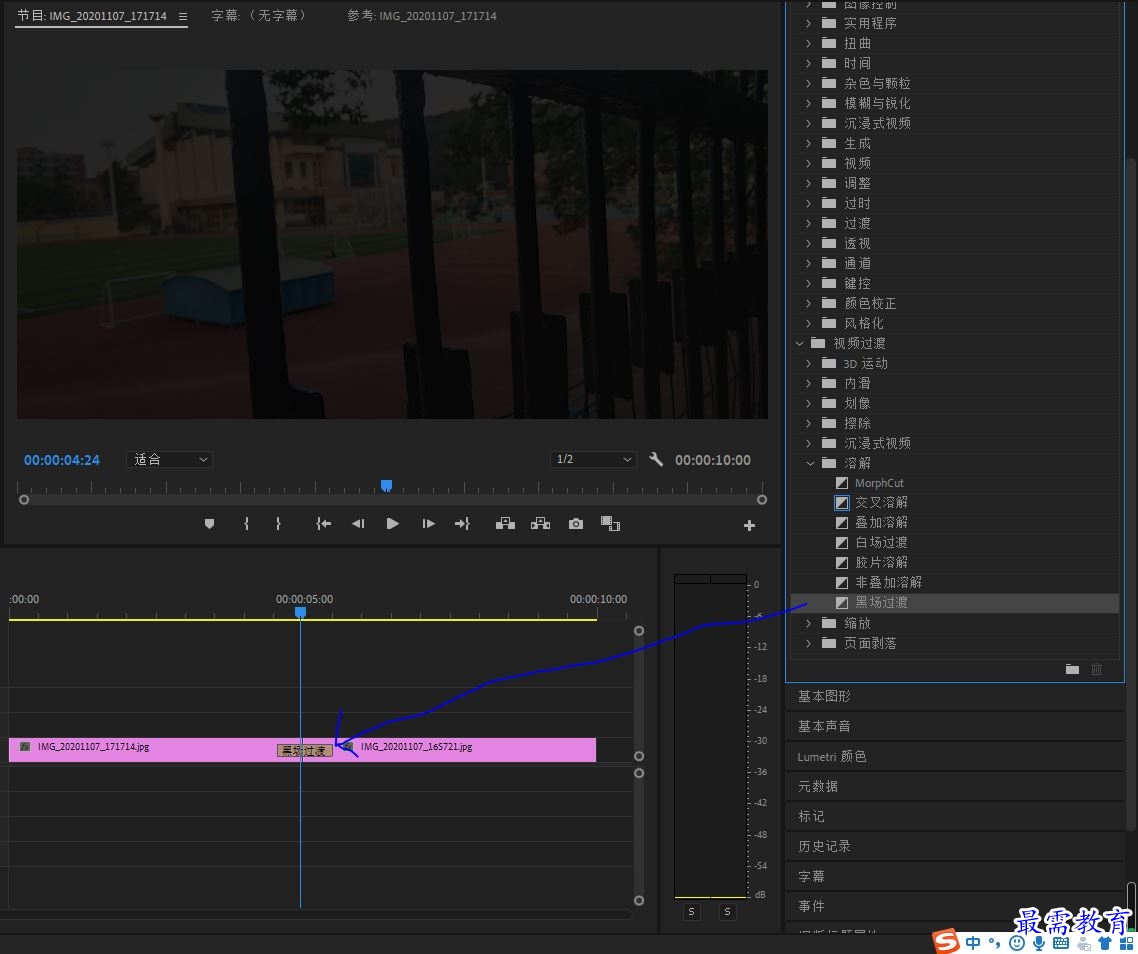The width and height of the screenshot is (1138, 954).
Task: Export frame with the camera icon
Action: (x=576, y=523)
